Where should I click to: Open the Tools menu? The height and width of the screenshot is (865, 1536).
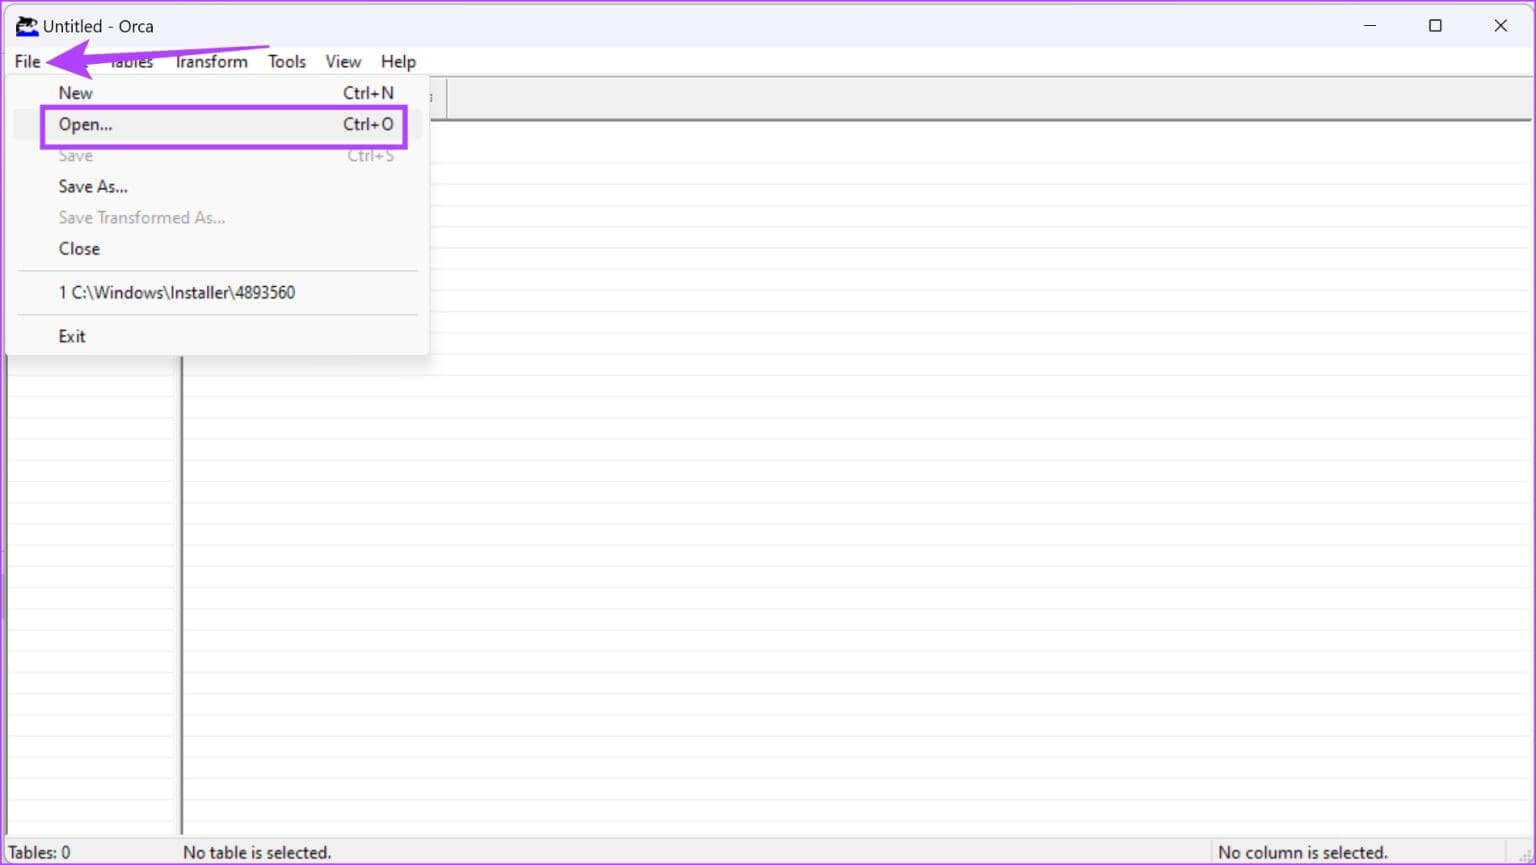pos(286,61)
